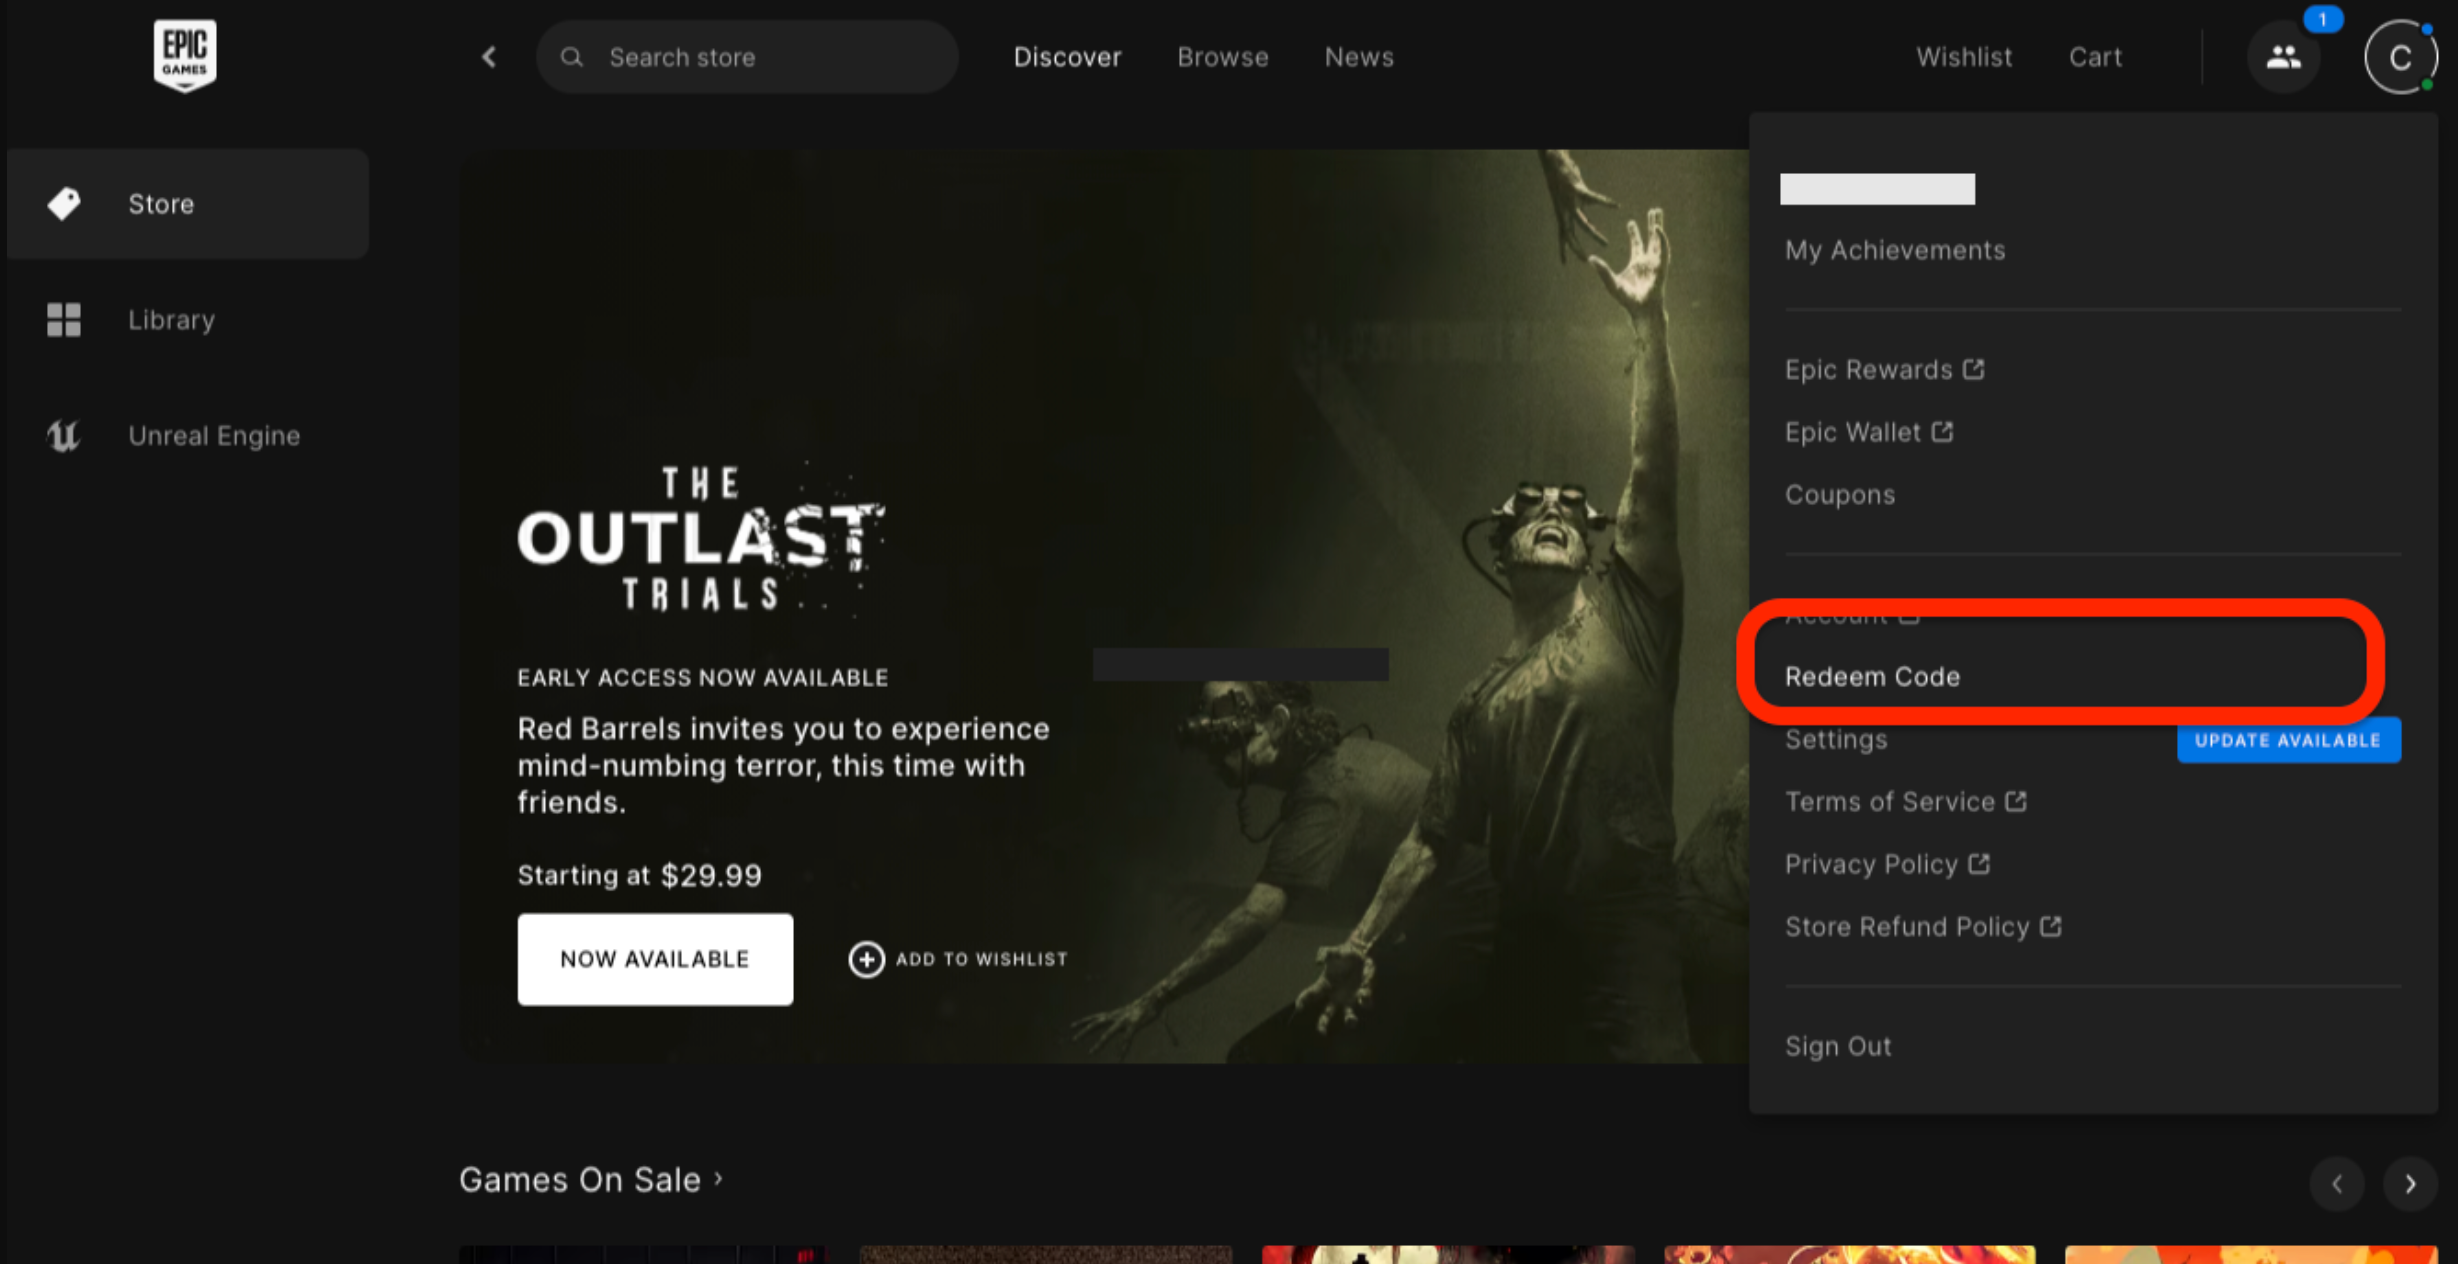Click the back navigation arrow
This screenshot has width=2458, height=1264.
(x=490, y=56)
